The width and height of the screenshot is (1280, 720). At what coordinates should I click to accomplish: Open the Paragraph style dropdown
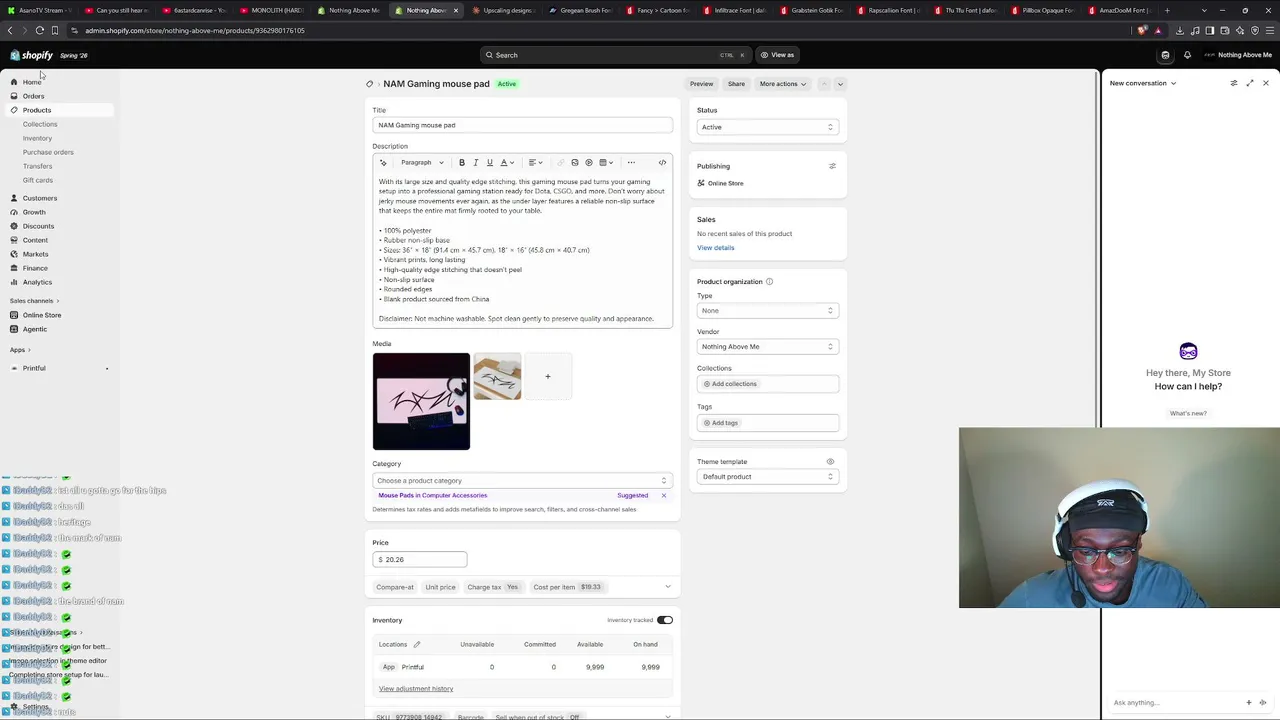click(x=422, y=162)
